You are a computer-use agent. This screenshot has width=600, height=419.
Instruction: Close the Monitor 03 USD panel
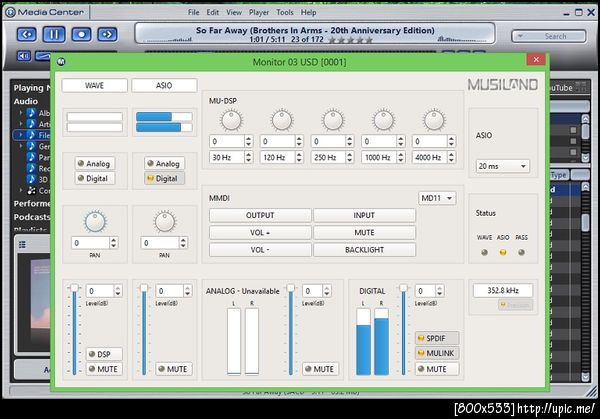click(536, 59)
